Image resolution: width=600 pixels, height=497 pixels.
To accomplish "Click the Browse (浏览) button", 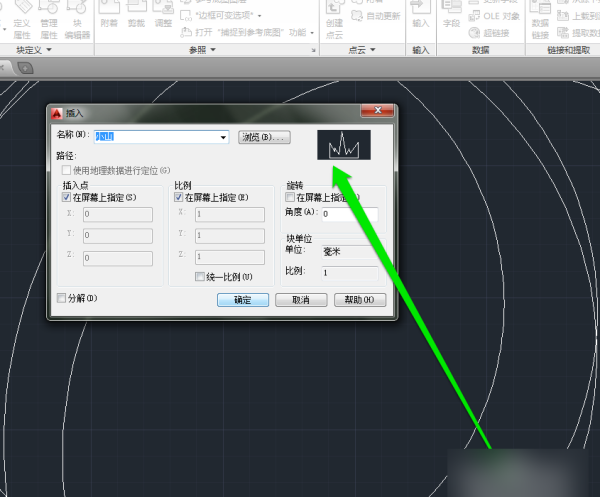I will 265,137.
